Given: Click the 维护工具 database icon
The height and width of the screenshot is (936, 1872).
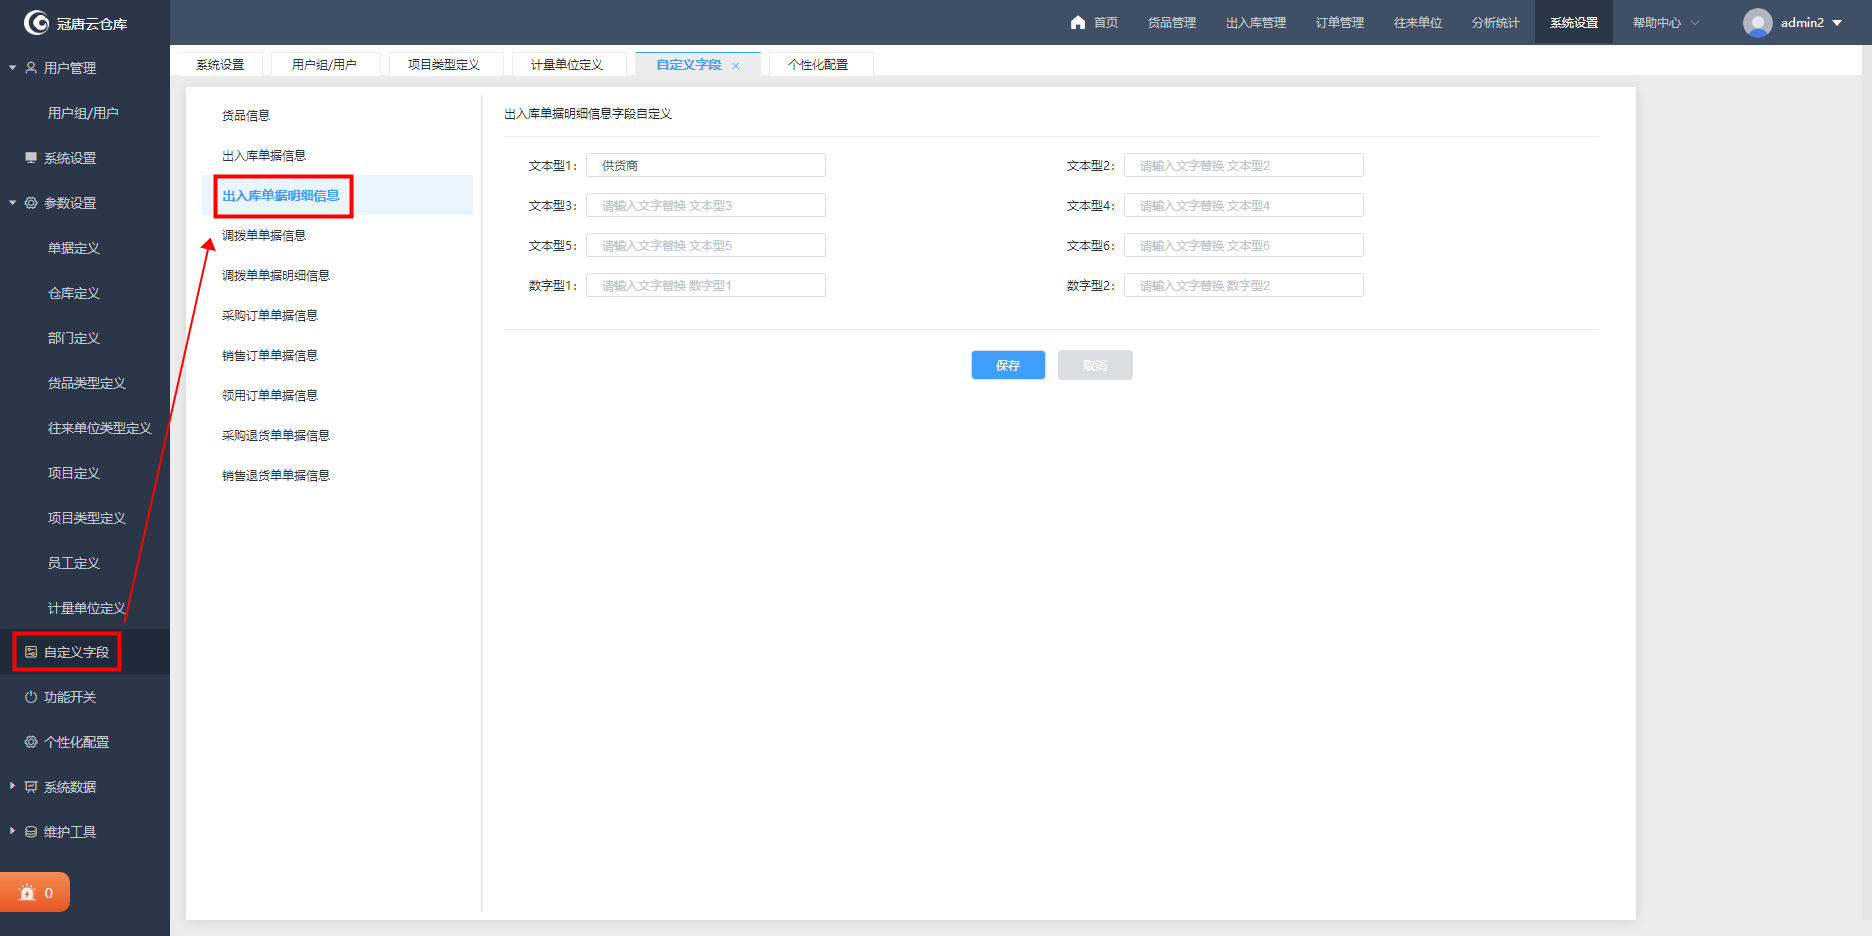Looking at the screenshot, I should 31,832.
